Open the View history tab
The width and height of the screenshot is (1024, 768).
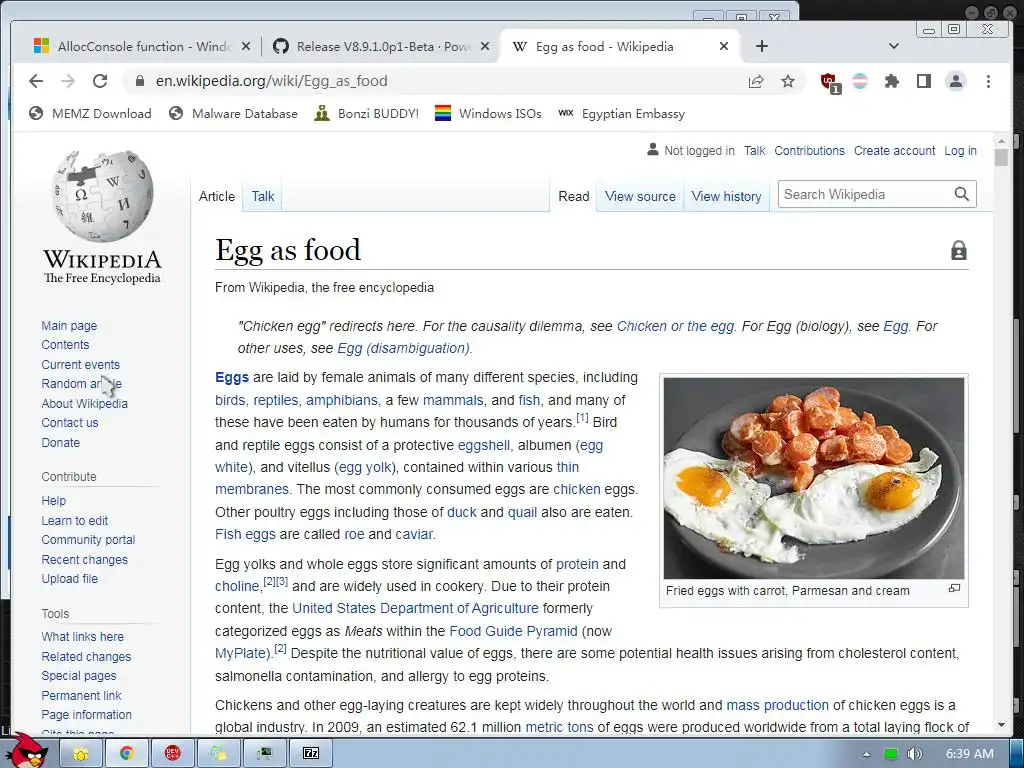click(x=726, y=197)
